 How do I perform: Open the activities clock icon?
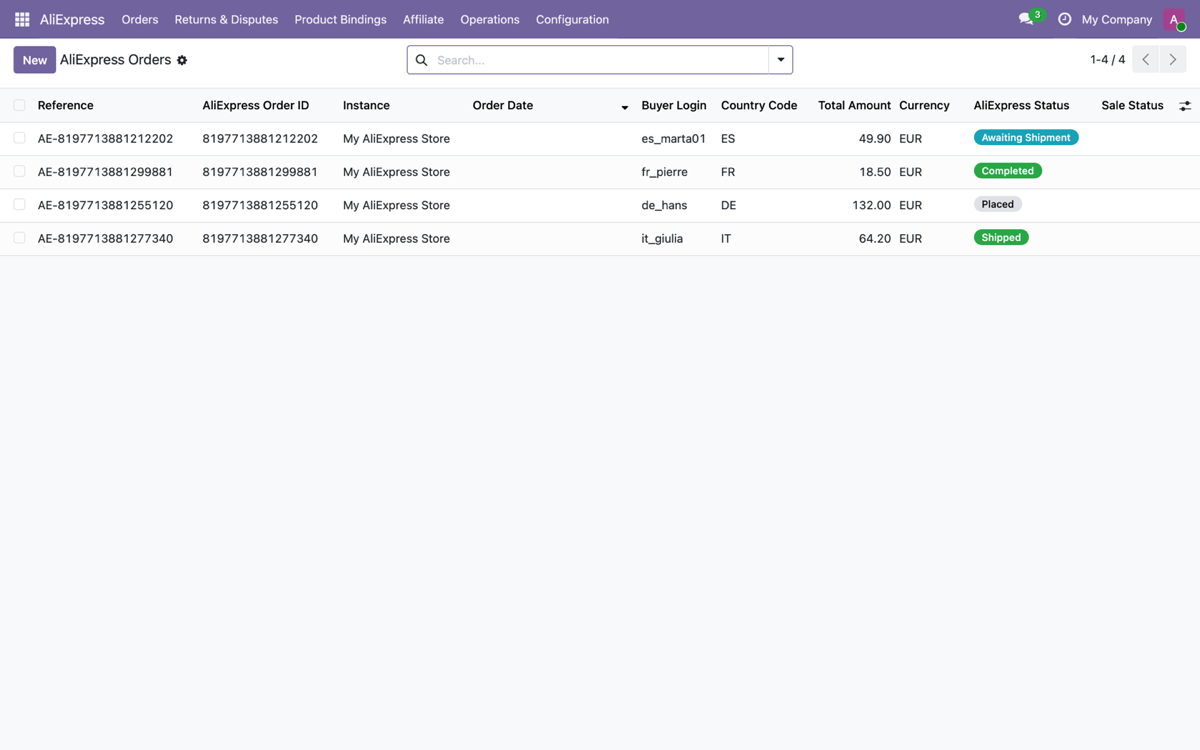pos(1064,19)
